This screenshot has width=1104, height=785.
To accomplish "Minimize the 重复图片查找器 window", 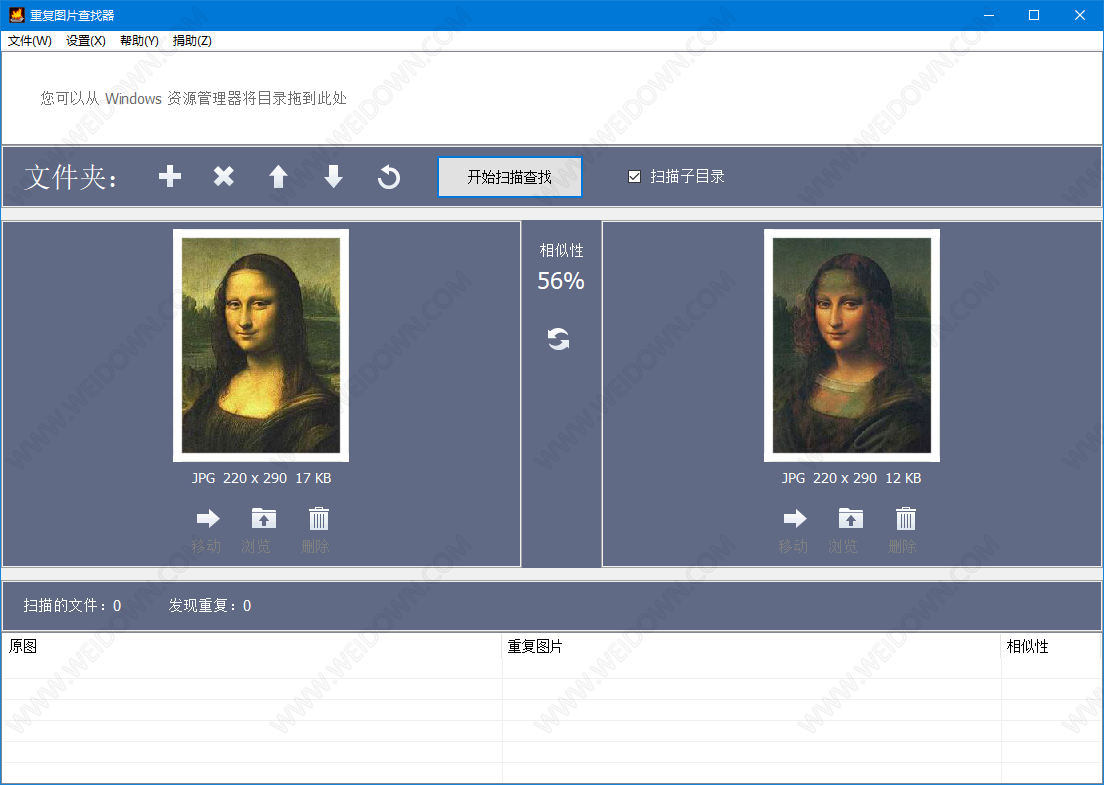I will click(989, 15).
